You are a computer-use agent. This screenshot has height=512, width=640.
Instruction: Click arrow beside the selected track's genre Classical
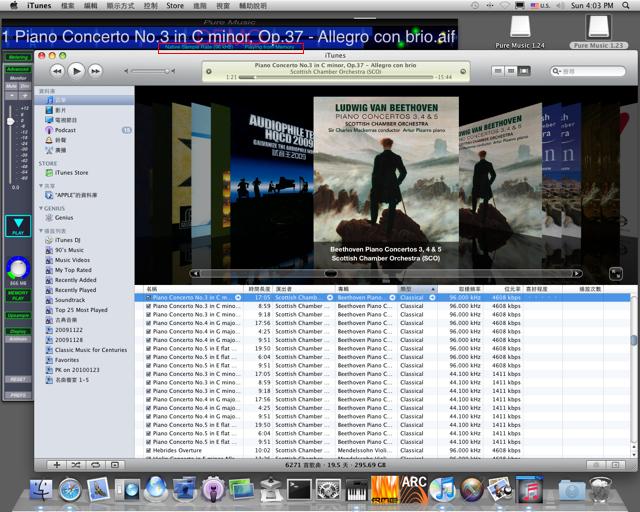(432, 298)
